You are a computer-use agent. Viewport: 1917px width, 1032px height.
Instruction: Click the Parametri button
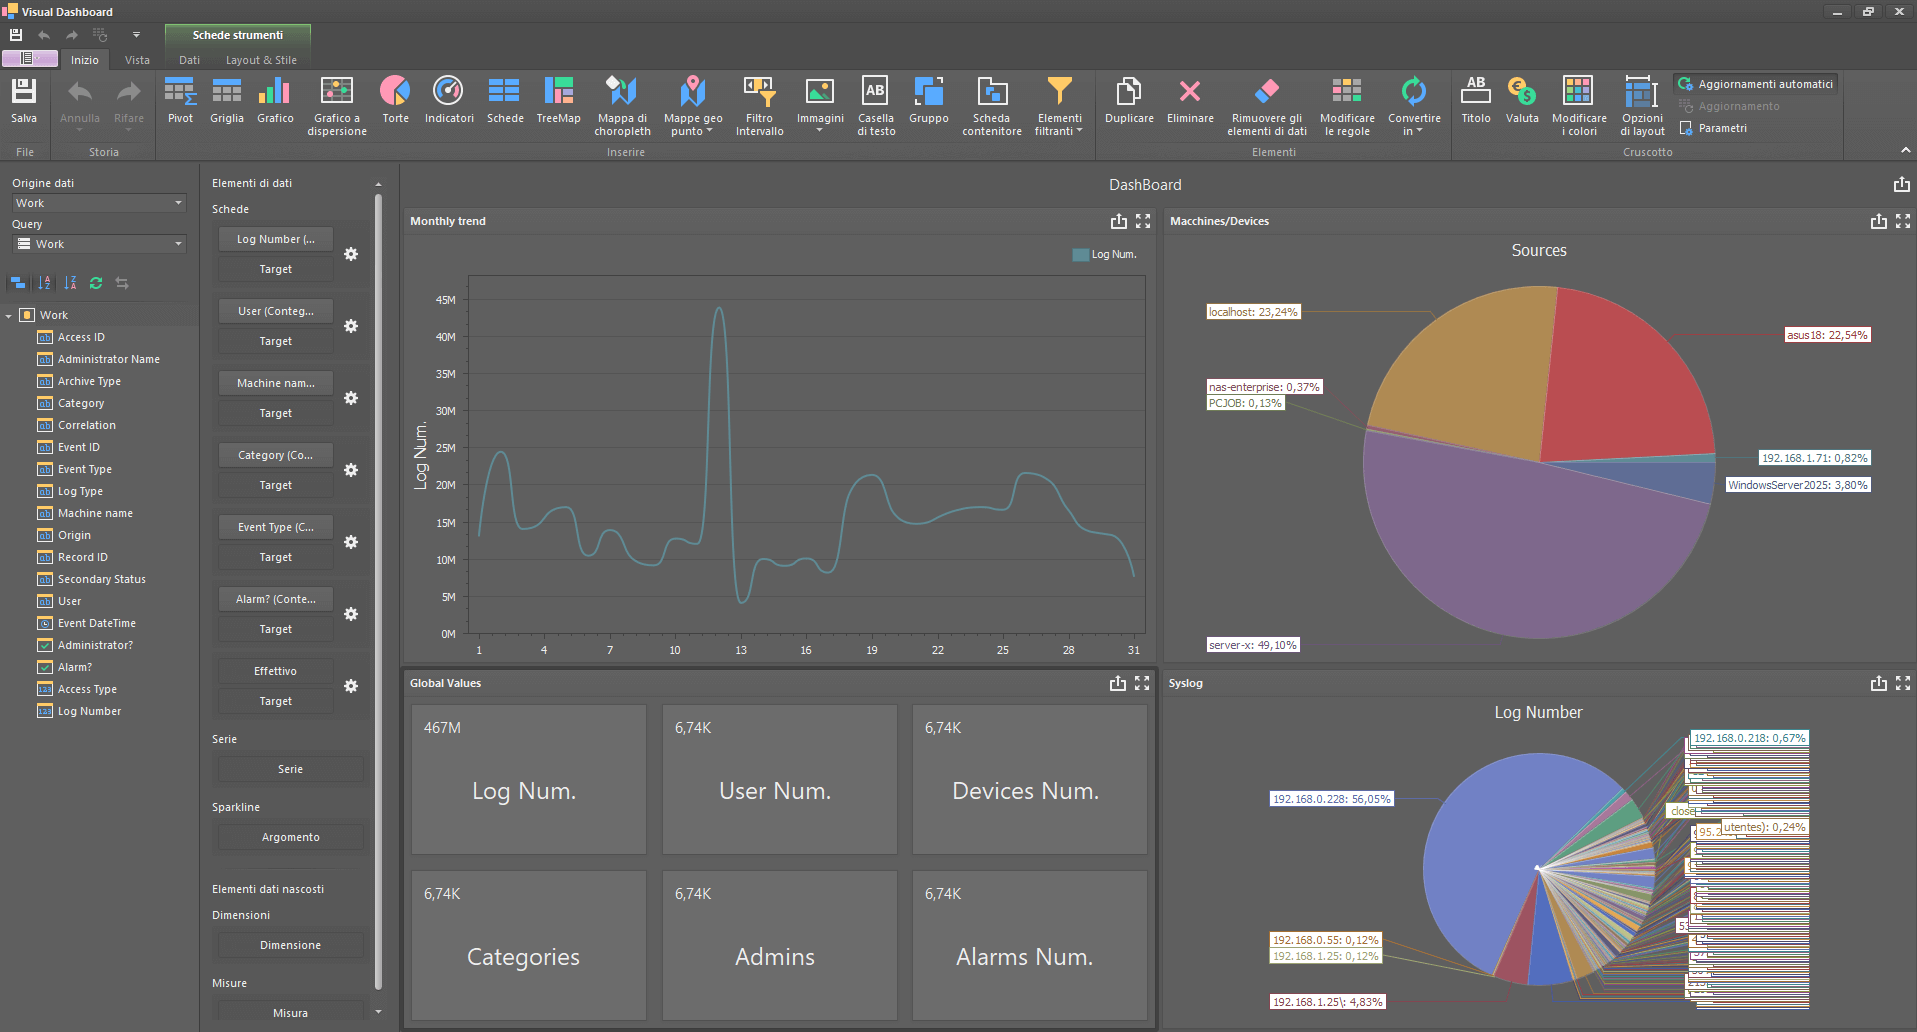(1714, 128)
